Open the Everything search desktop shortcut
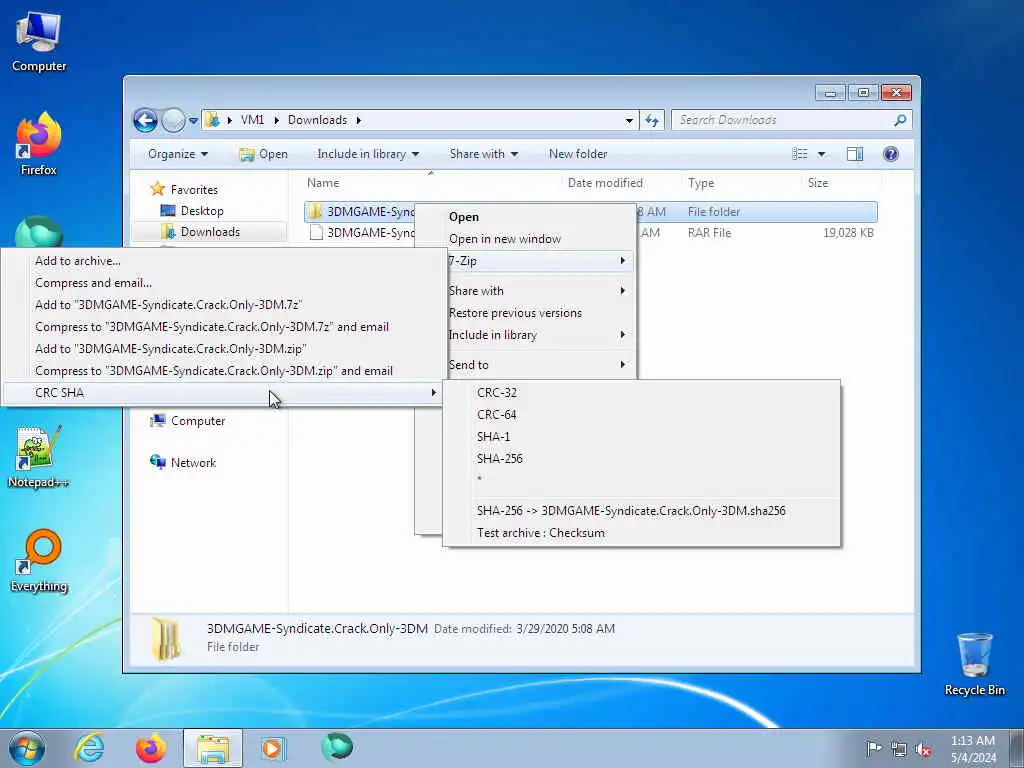Viewport: 1024px width, 768px height. 39,561
